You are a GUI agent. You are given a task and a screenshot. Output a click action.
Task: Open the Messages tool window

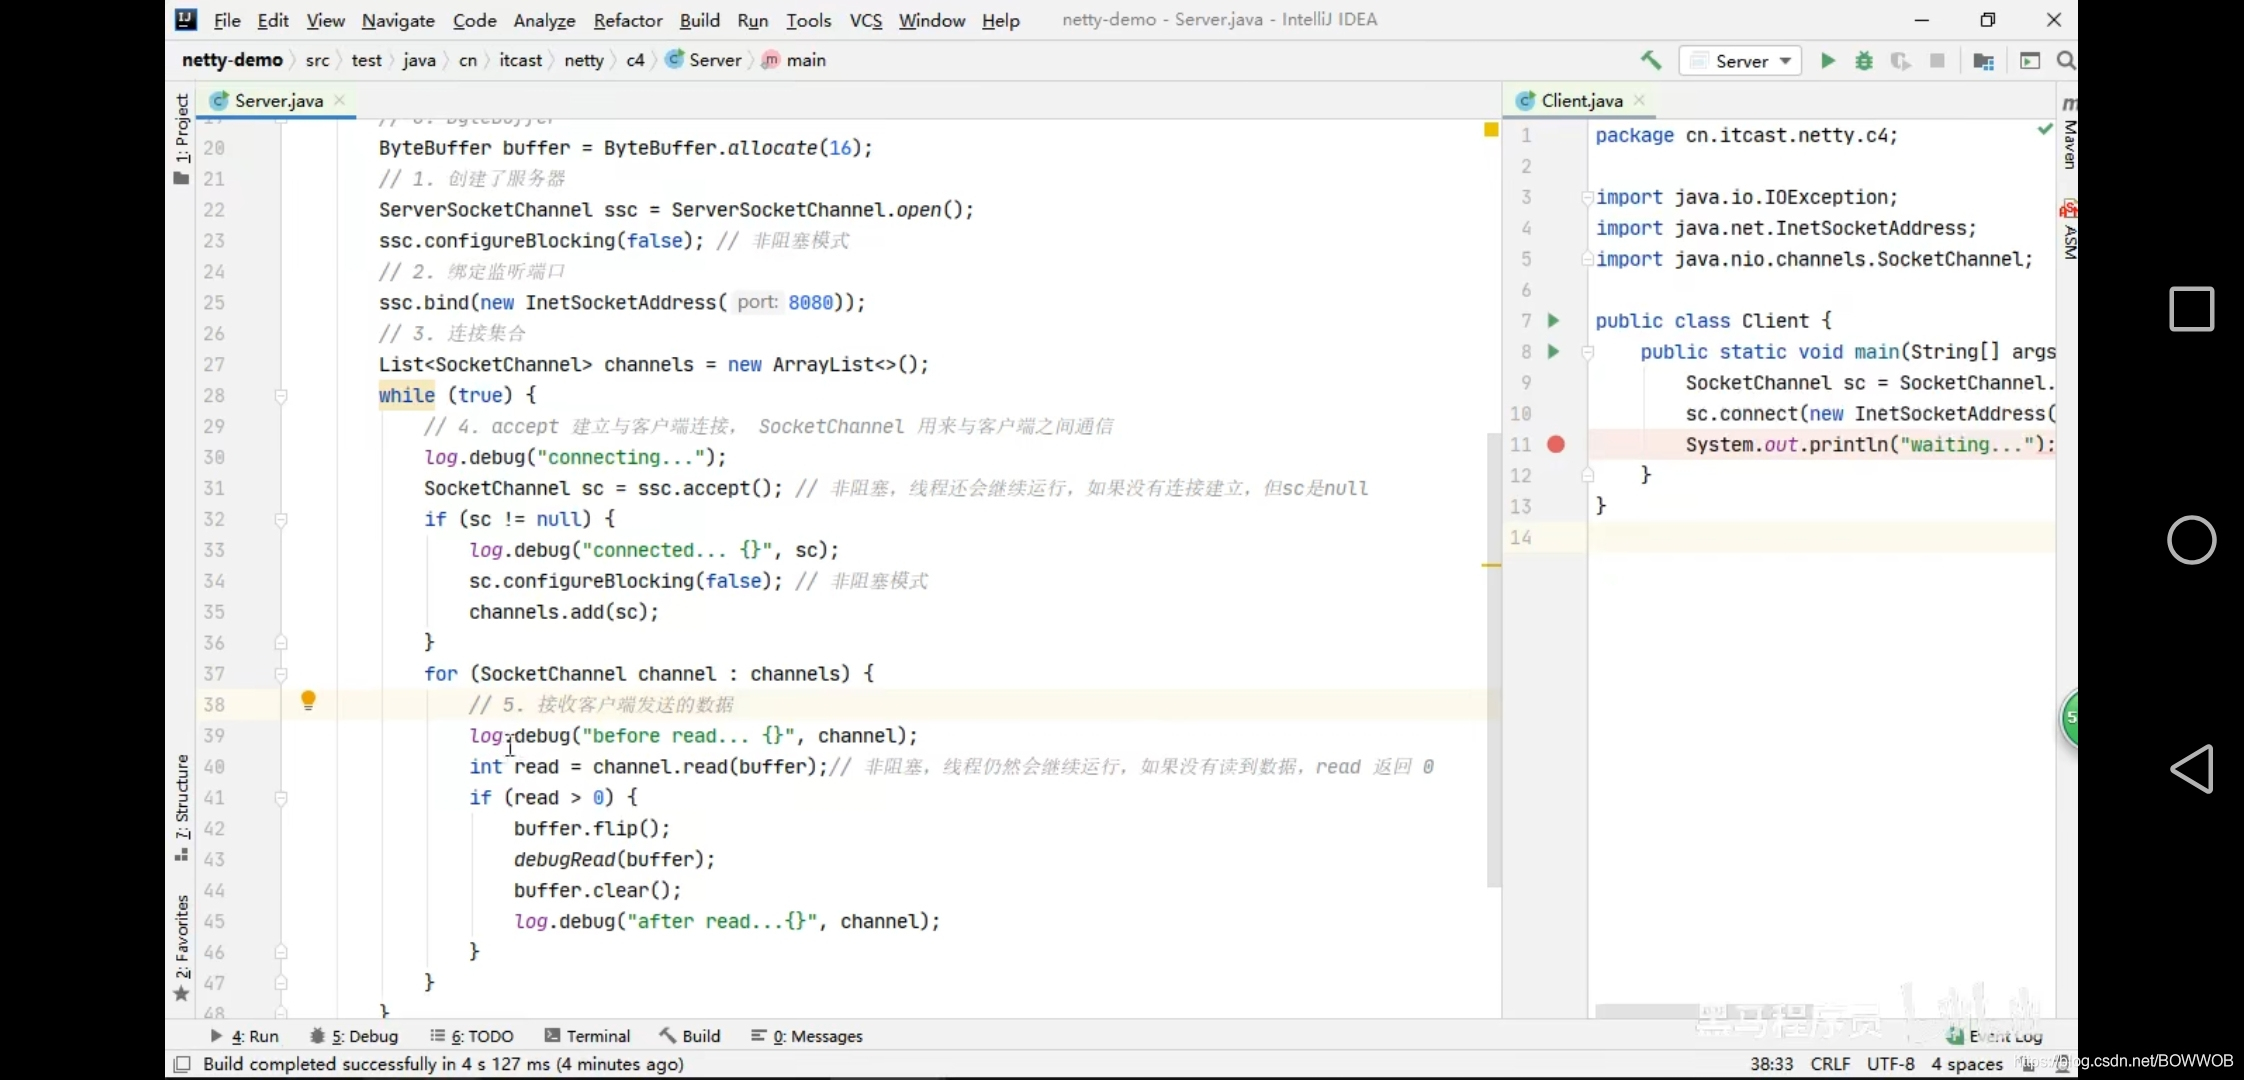click(x=807, y=1036)
